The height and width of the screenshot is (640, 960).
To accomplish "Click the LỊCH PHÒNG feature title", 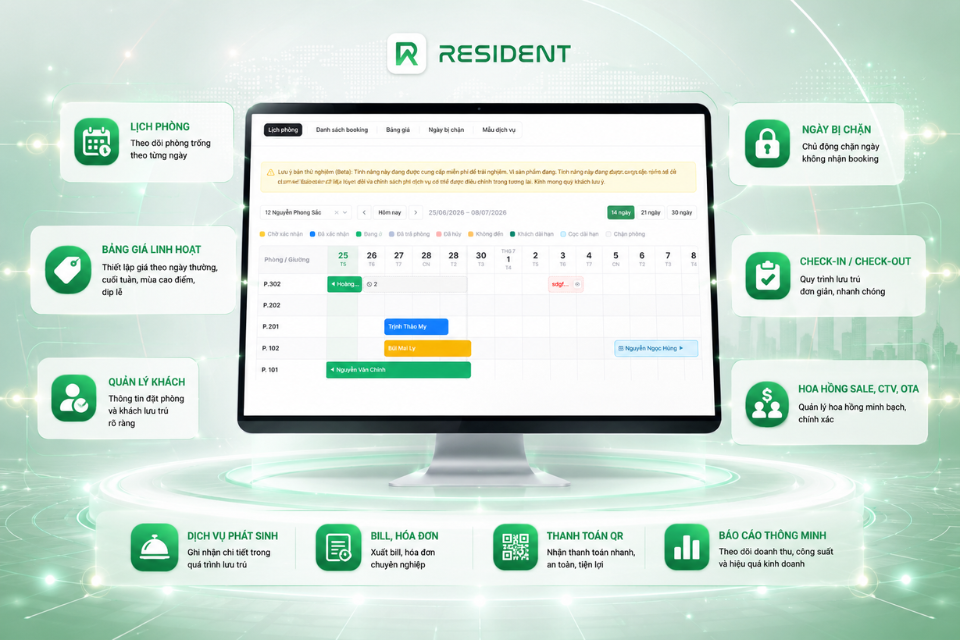I will click(160, 127).
